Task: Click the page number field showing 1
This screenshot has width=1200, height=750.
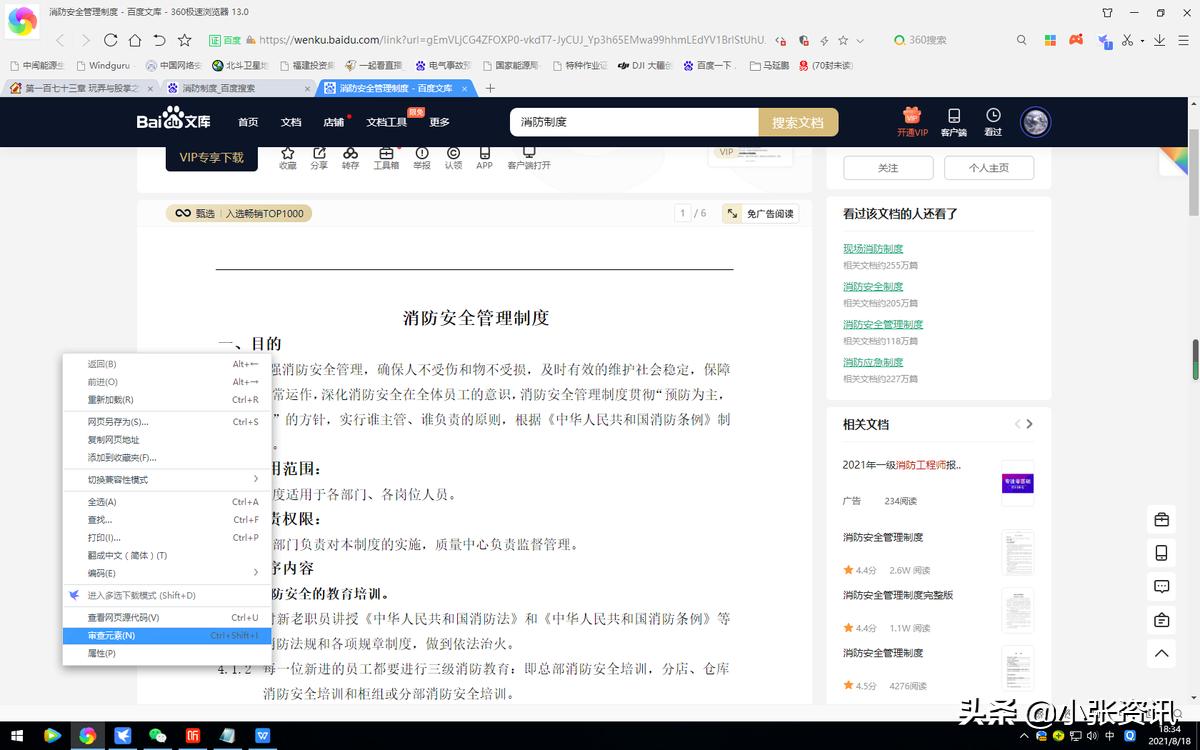Action: (681, 213)
